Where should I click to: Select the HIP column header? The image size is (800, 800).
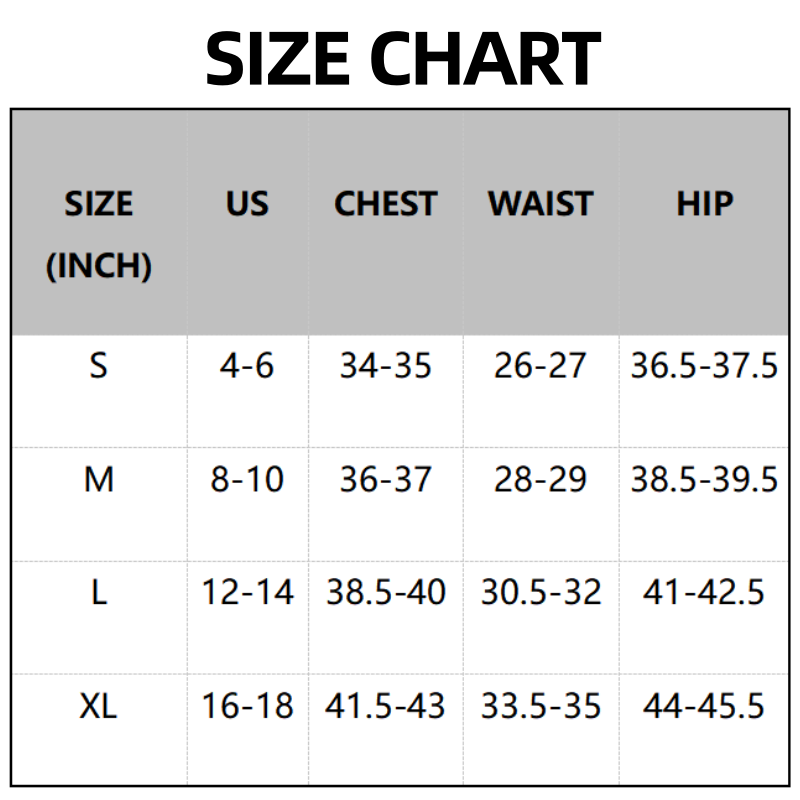[x=704, y=204]
